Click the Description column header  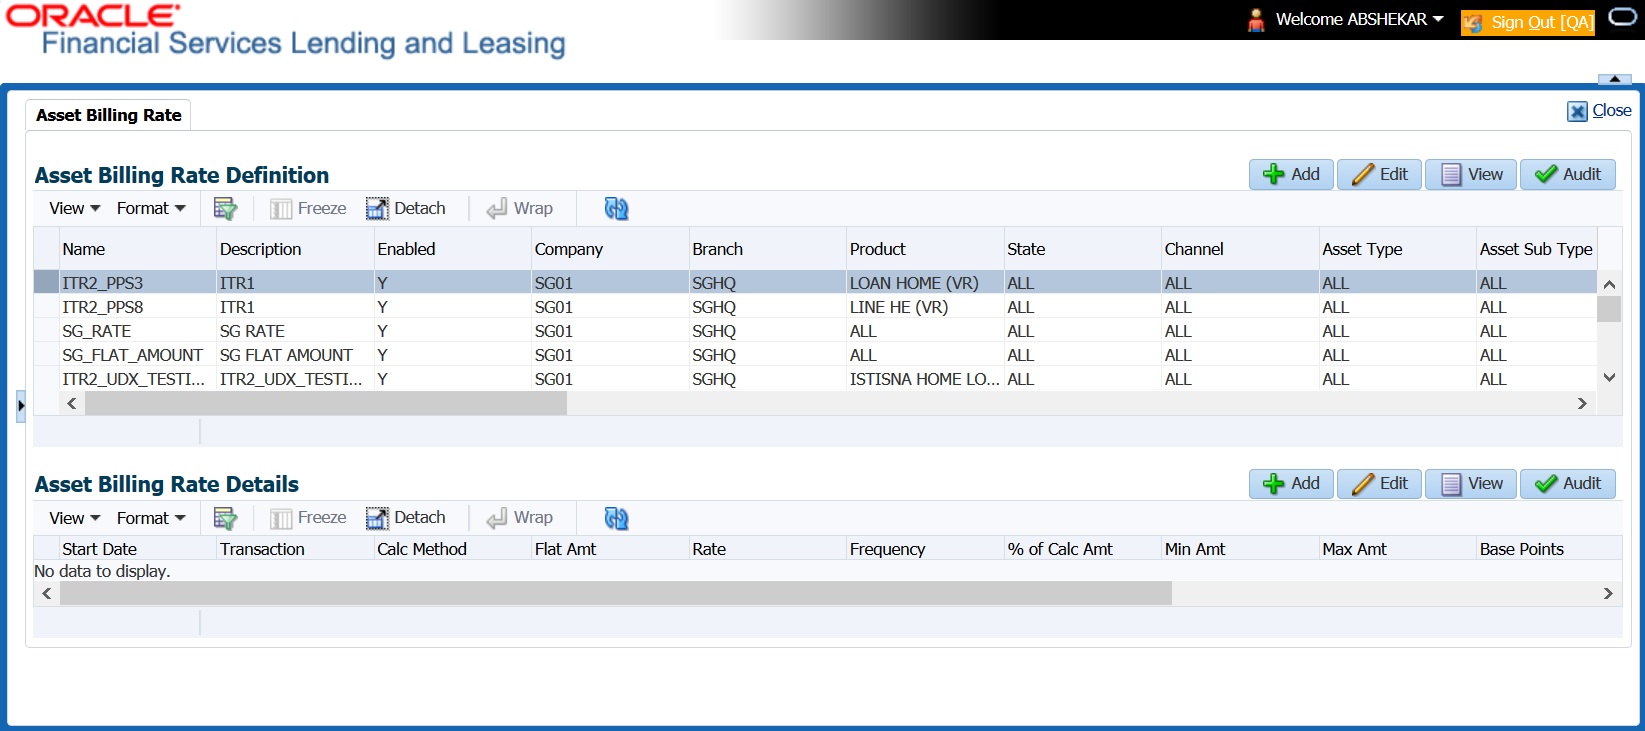[x=296, y=249]
